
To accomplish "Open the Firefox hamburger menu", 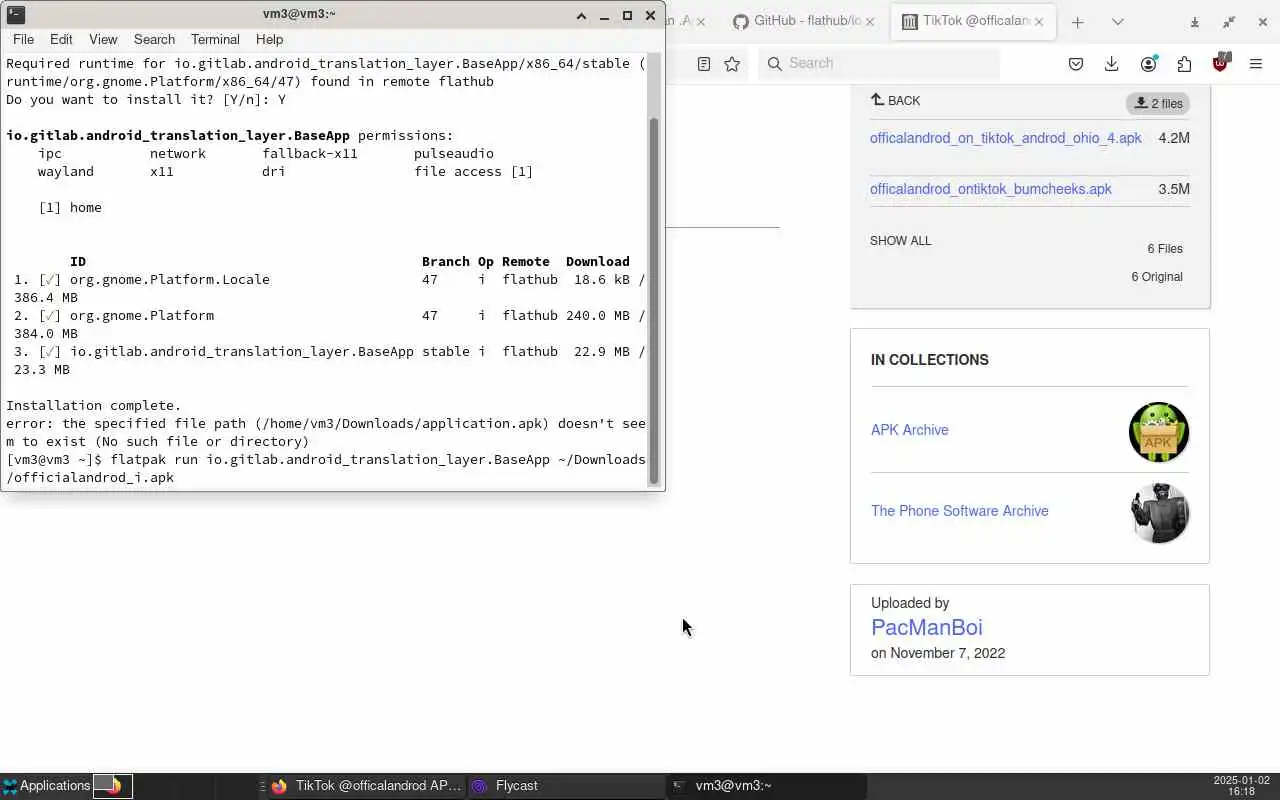I will (x=1256, y=63).
